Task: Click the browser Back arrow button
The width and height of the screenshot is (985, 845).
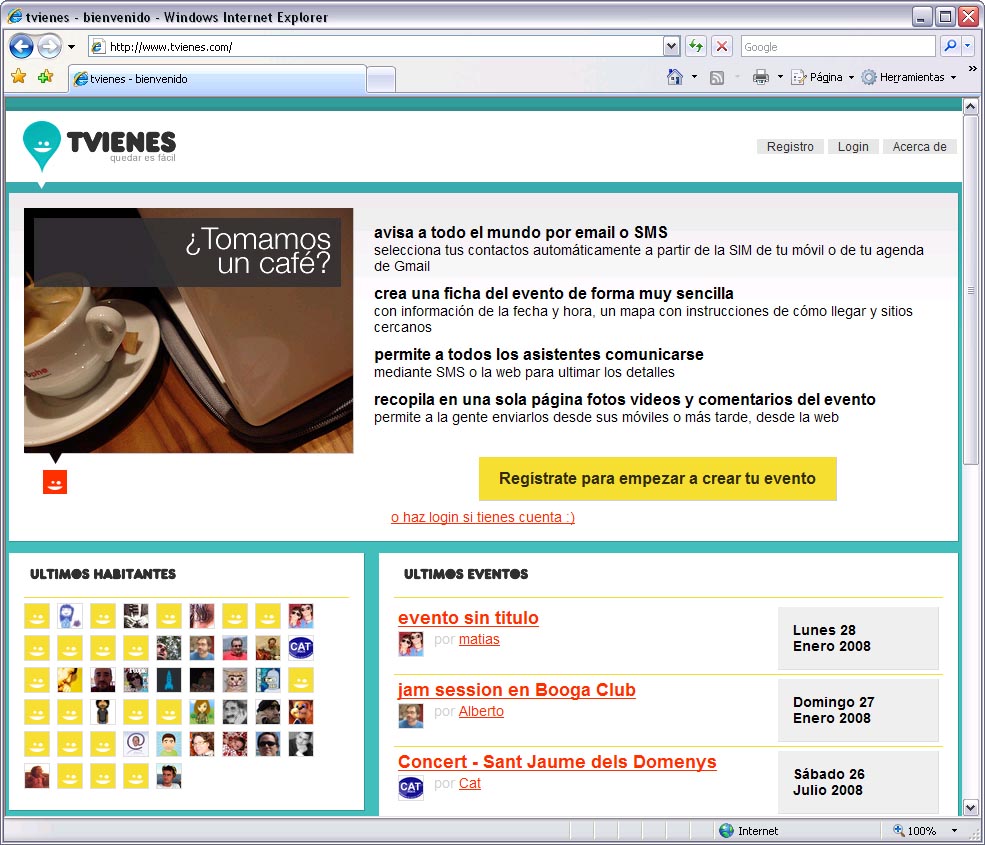Action: [21, 46]
